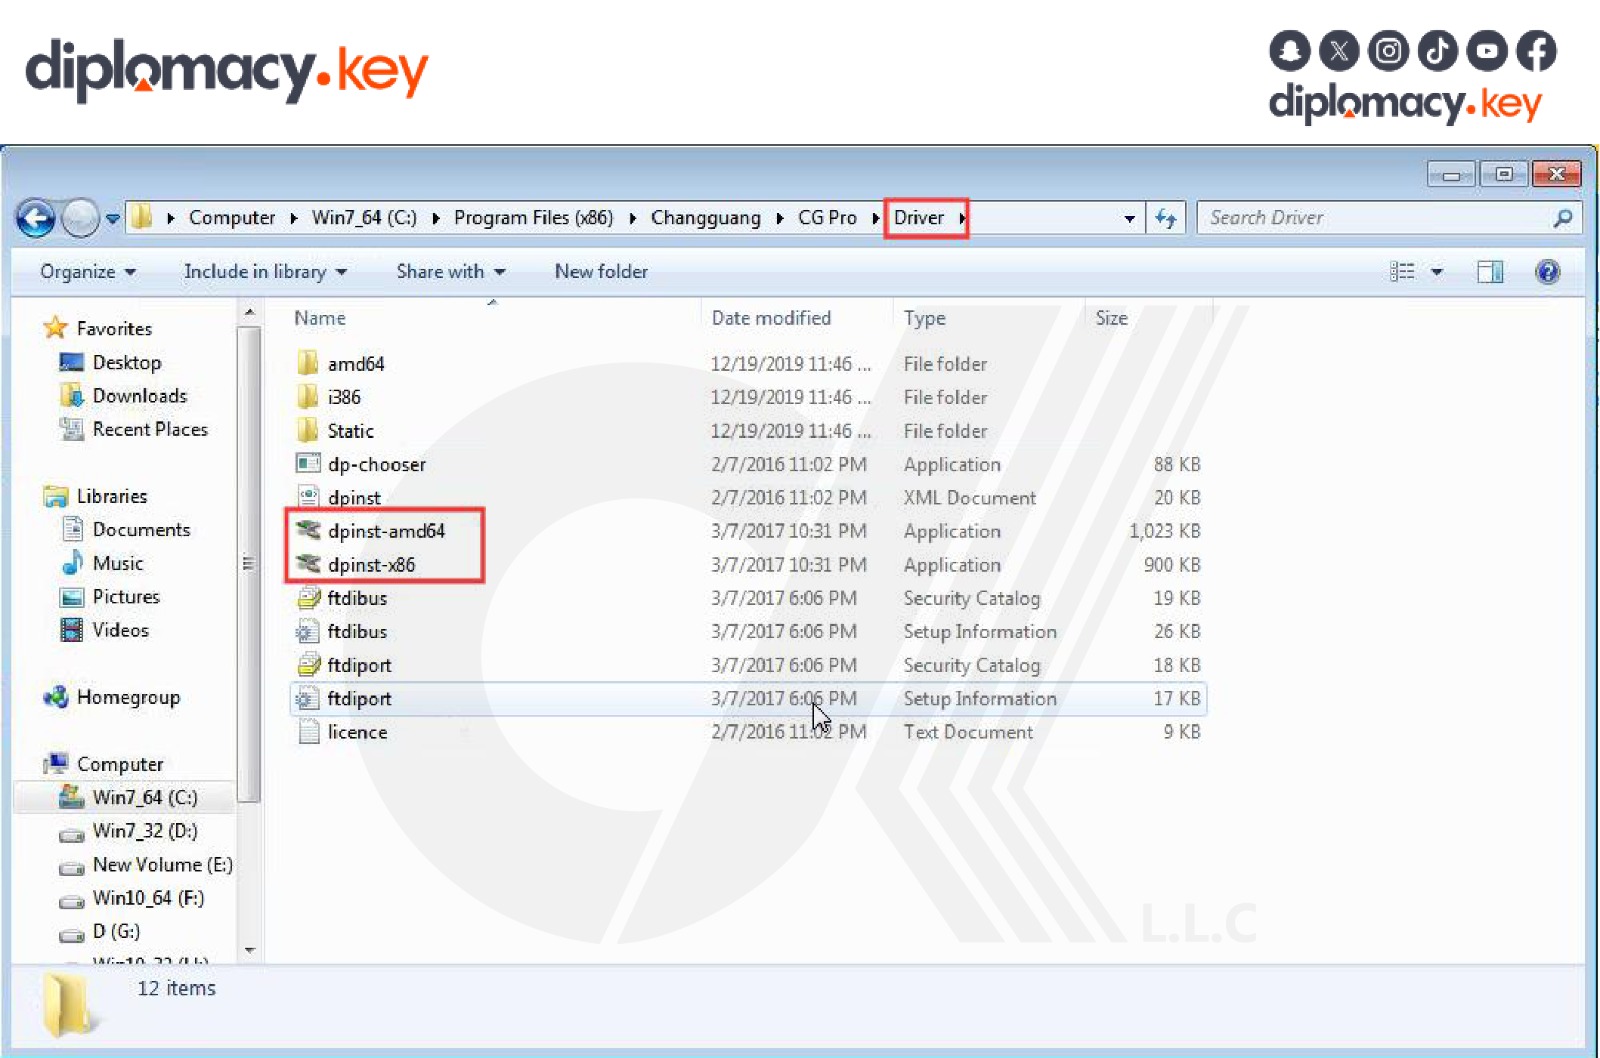This screenshot has height=1058, width=1600.
Task: Select the dpinst-x86 application file
Action: click(x=371, y=565)
